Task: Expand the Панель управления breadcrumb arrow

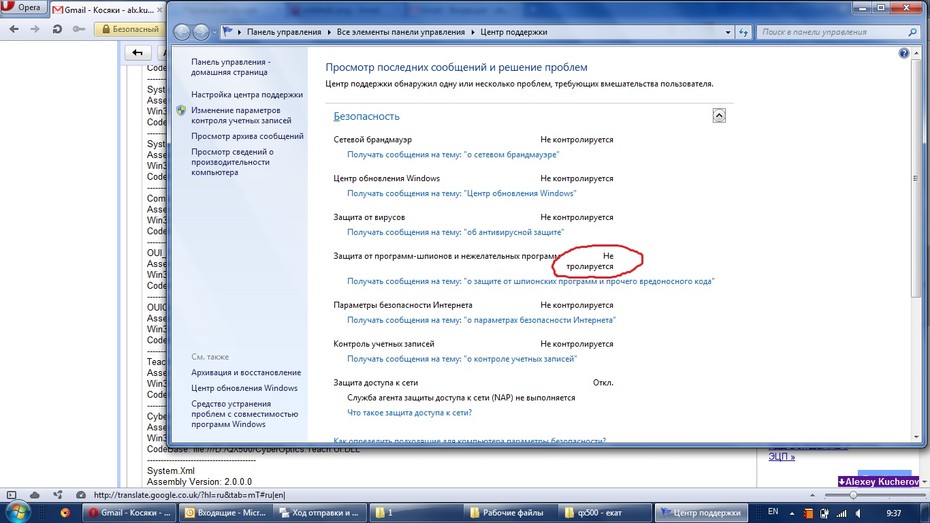Action: [329, 32]
